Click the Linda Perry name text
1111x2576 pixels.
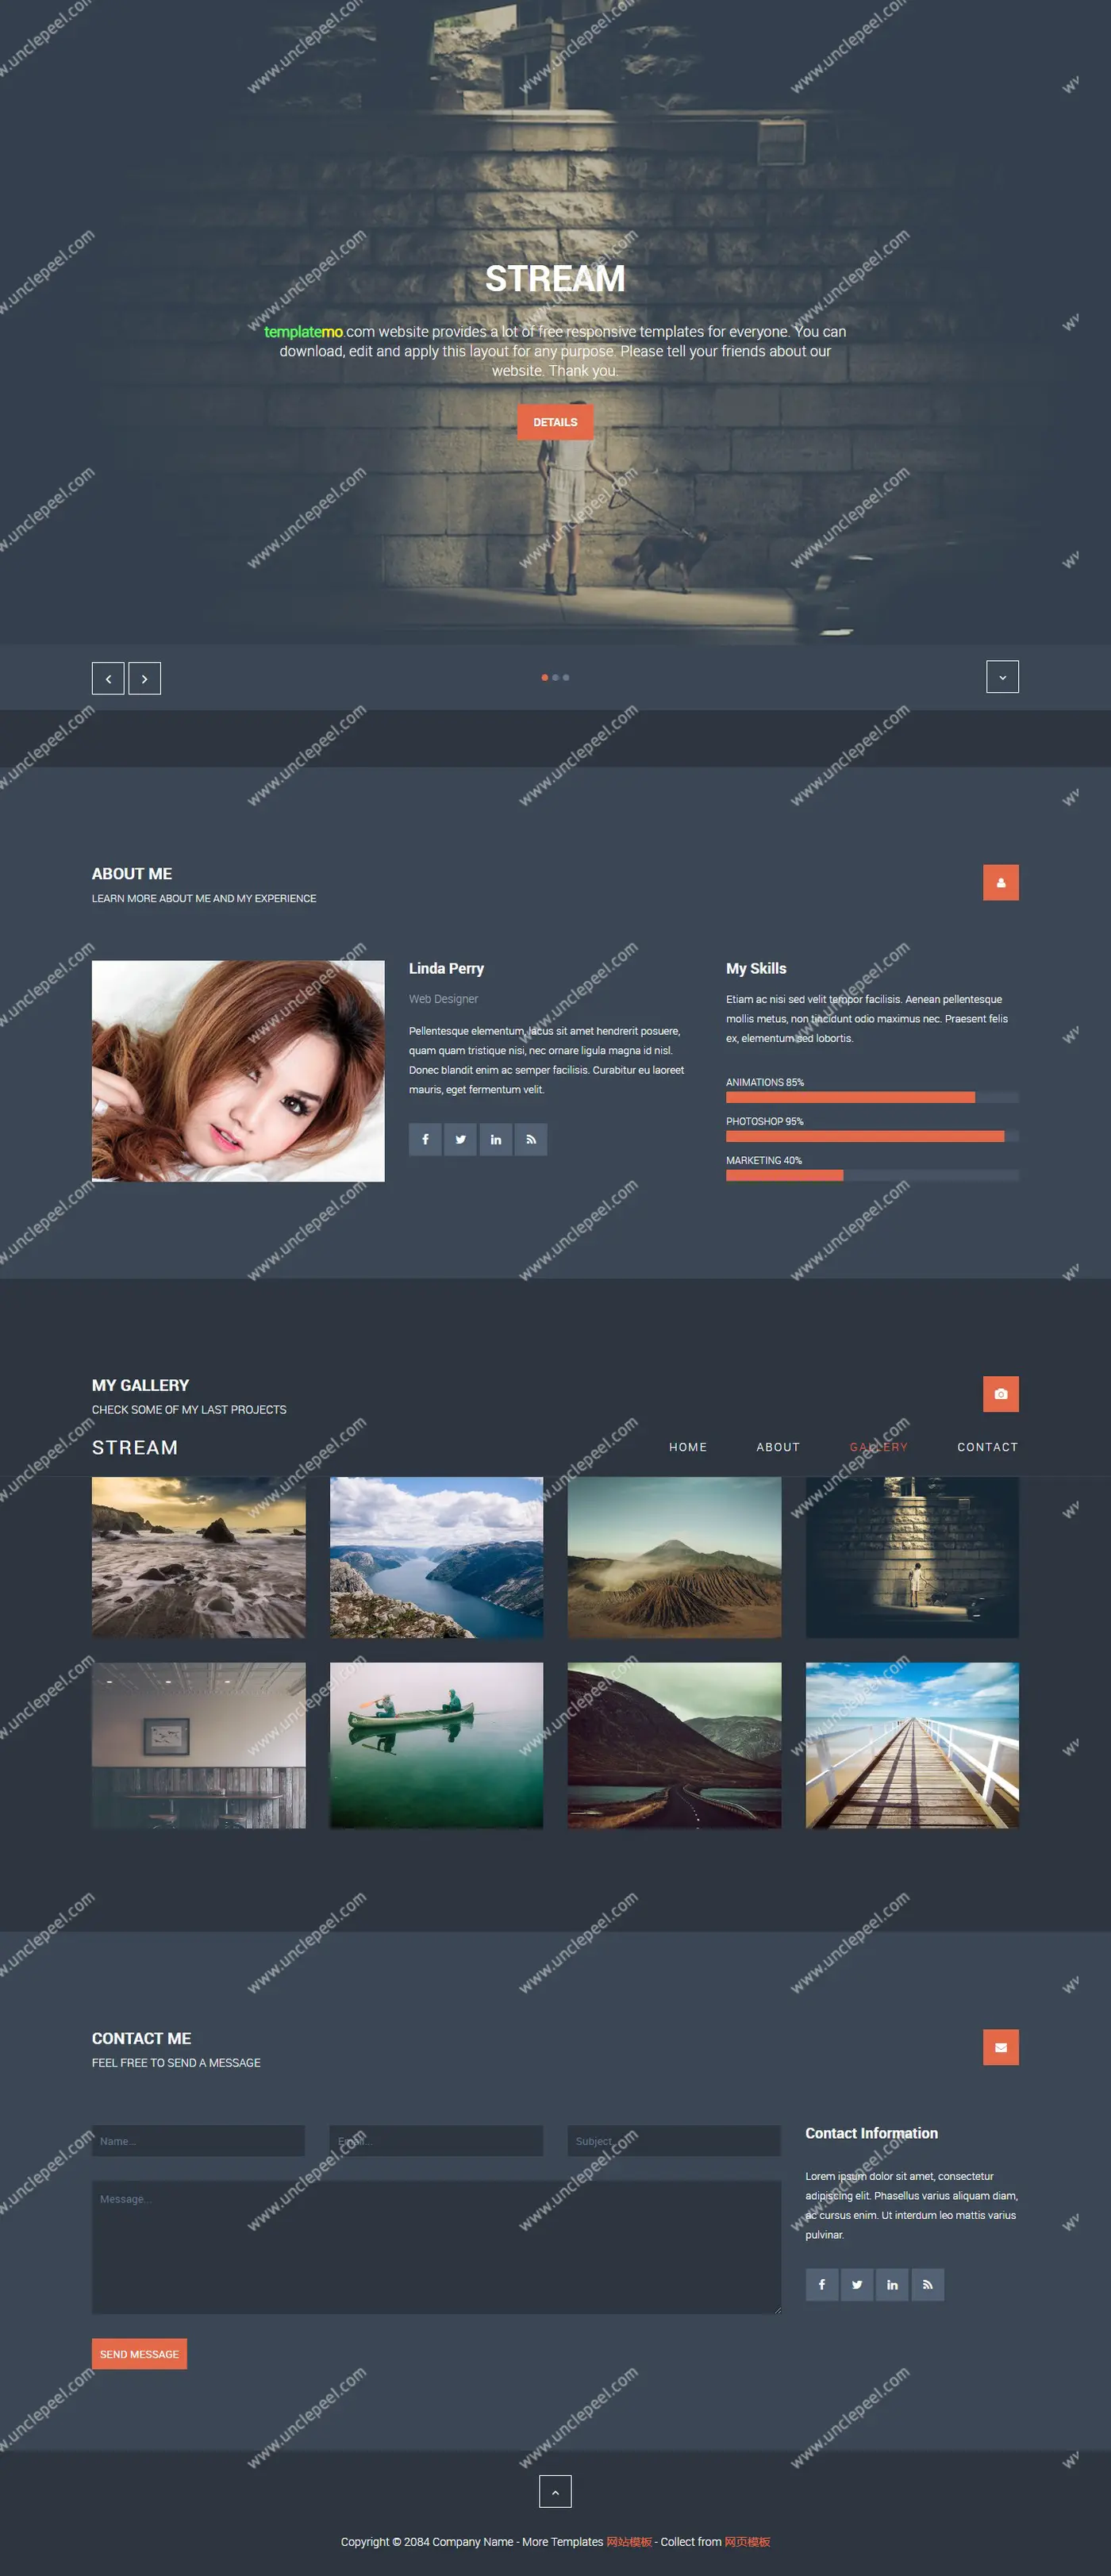point(446,969)
